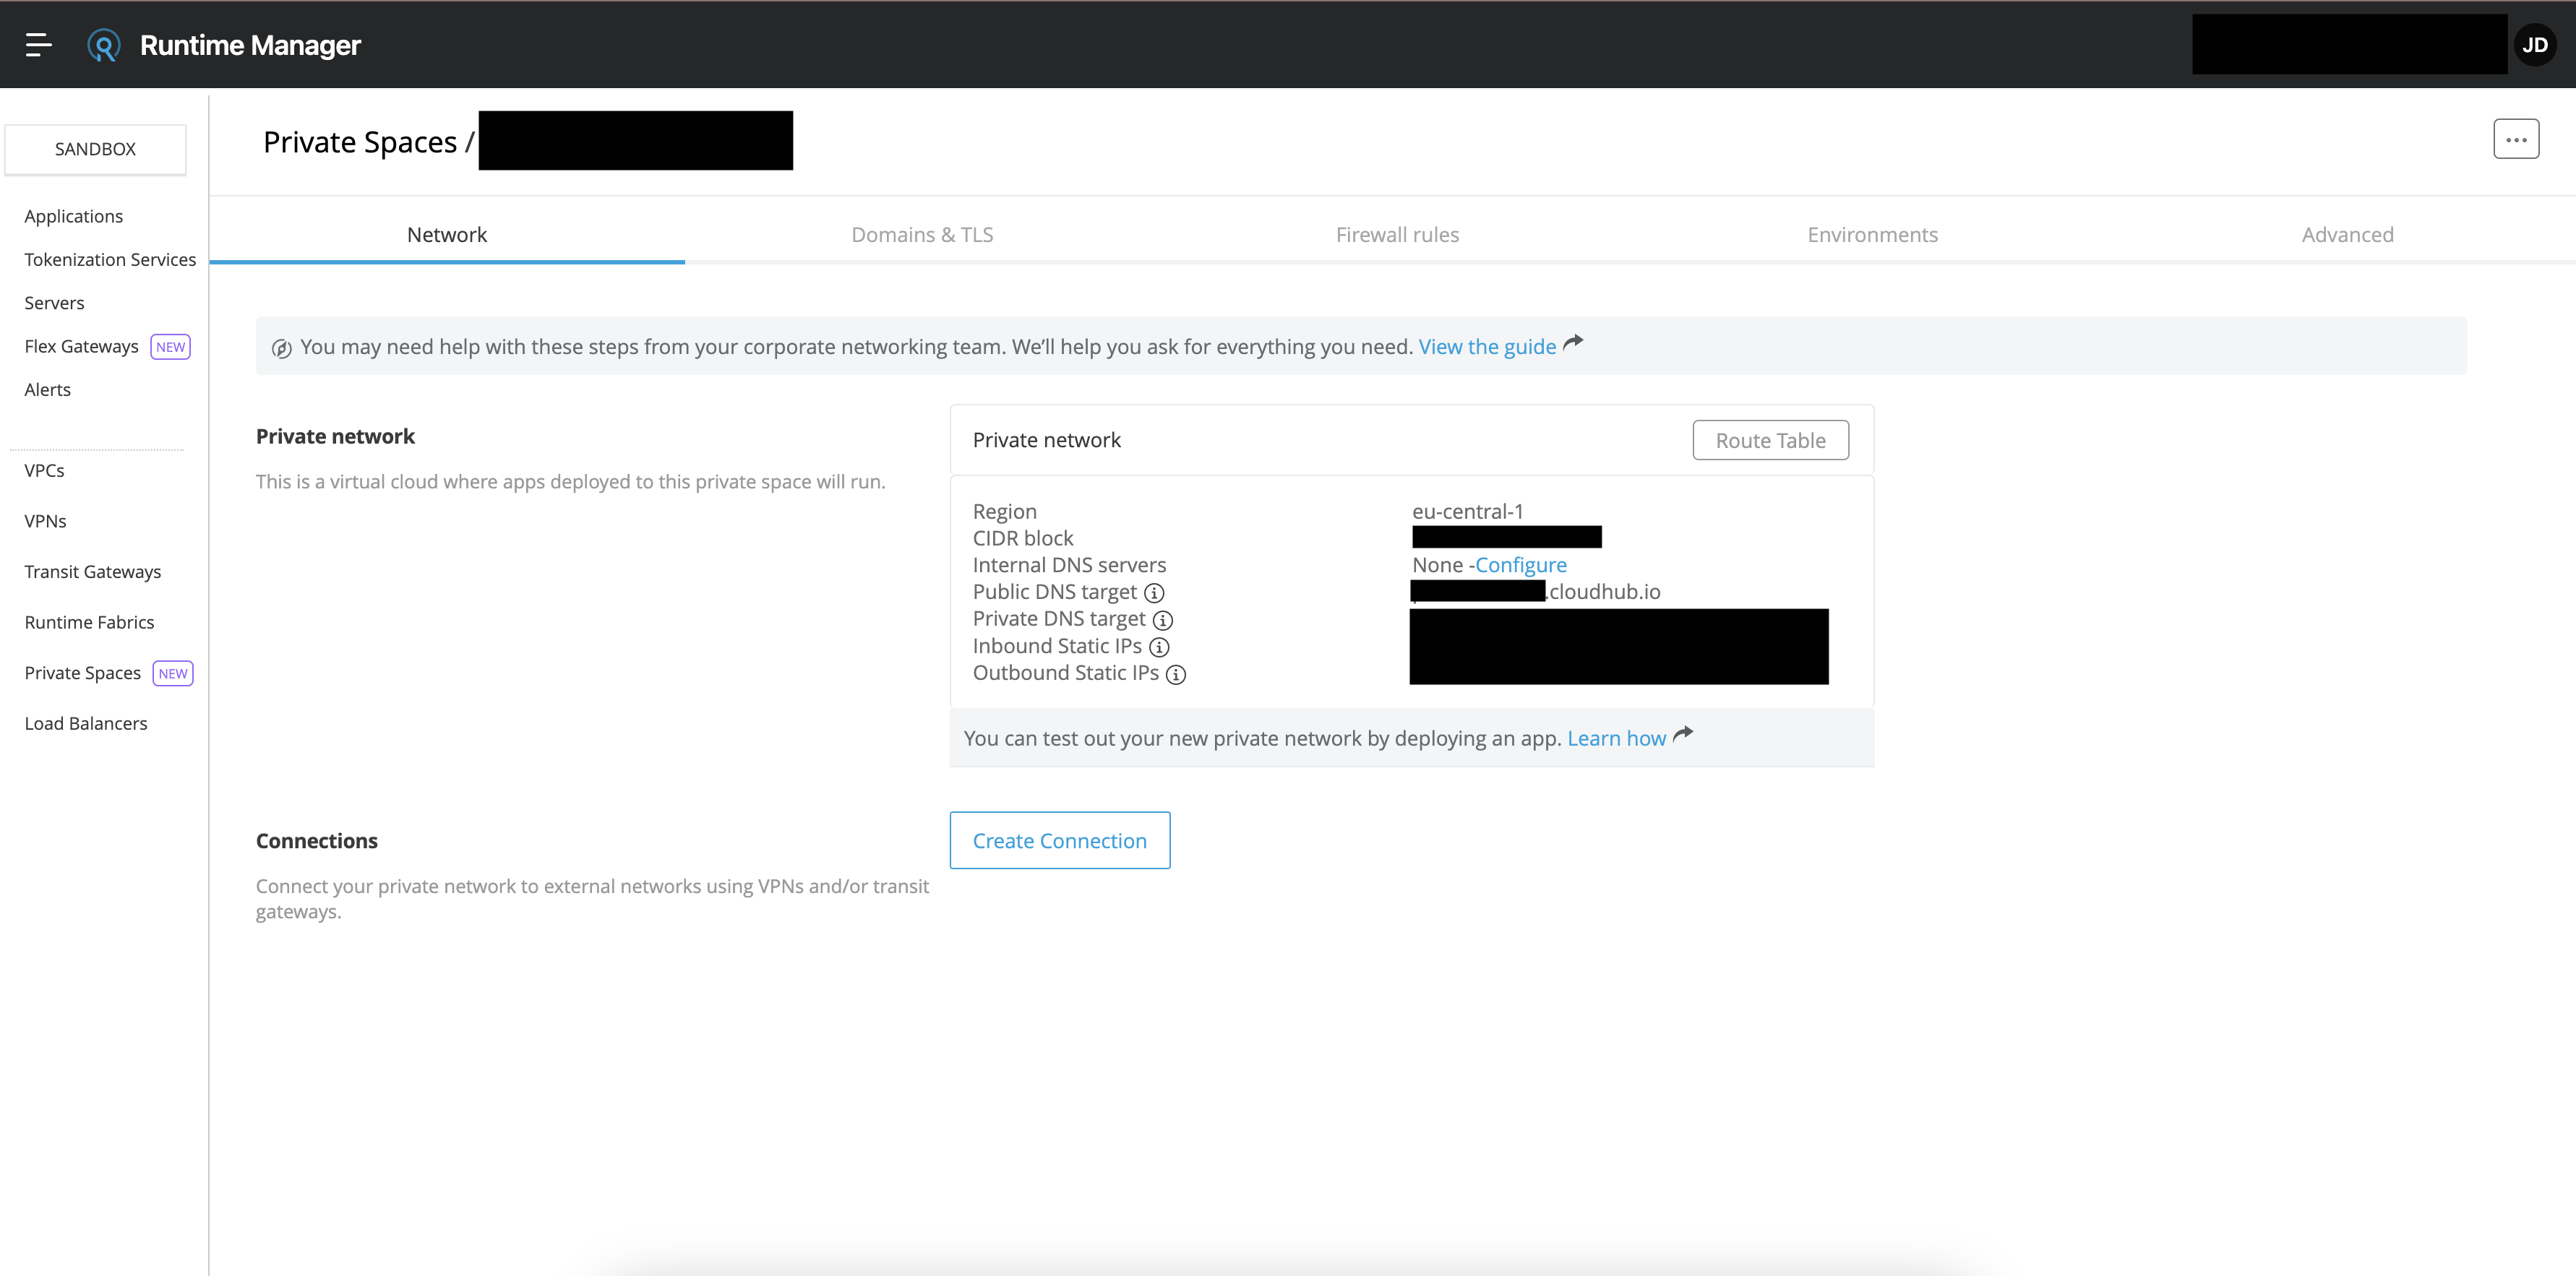2576x1276 pixels.
Task: Navigate to Flex Gateways in sidebar
Action: [81, 347]
